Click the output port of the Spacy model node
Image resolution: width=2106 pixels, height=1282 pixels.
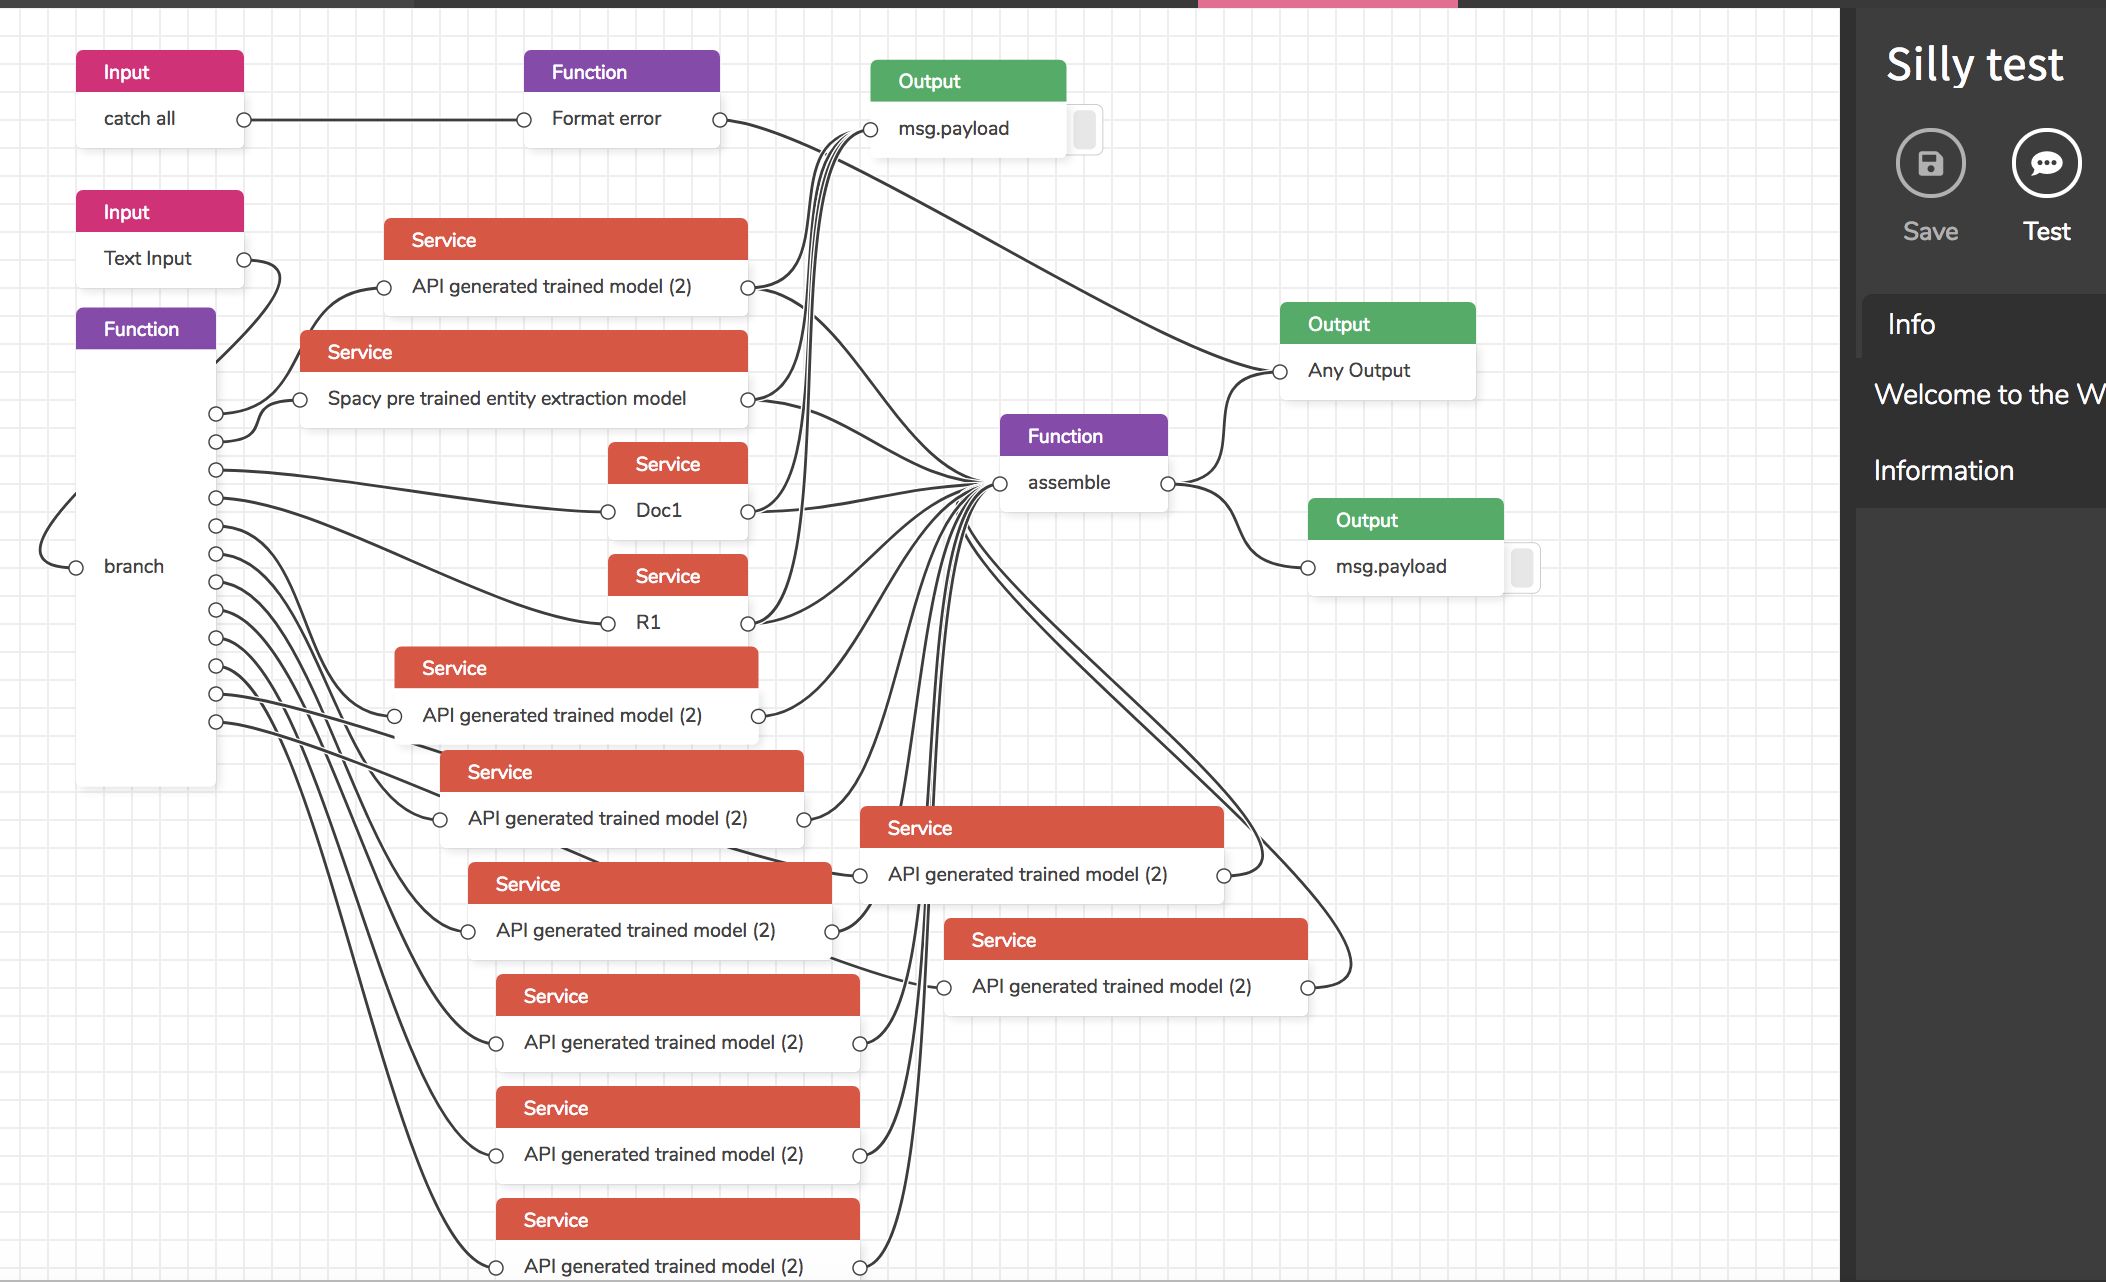pos(748,400)
